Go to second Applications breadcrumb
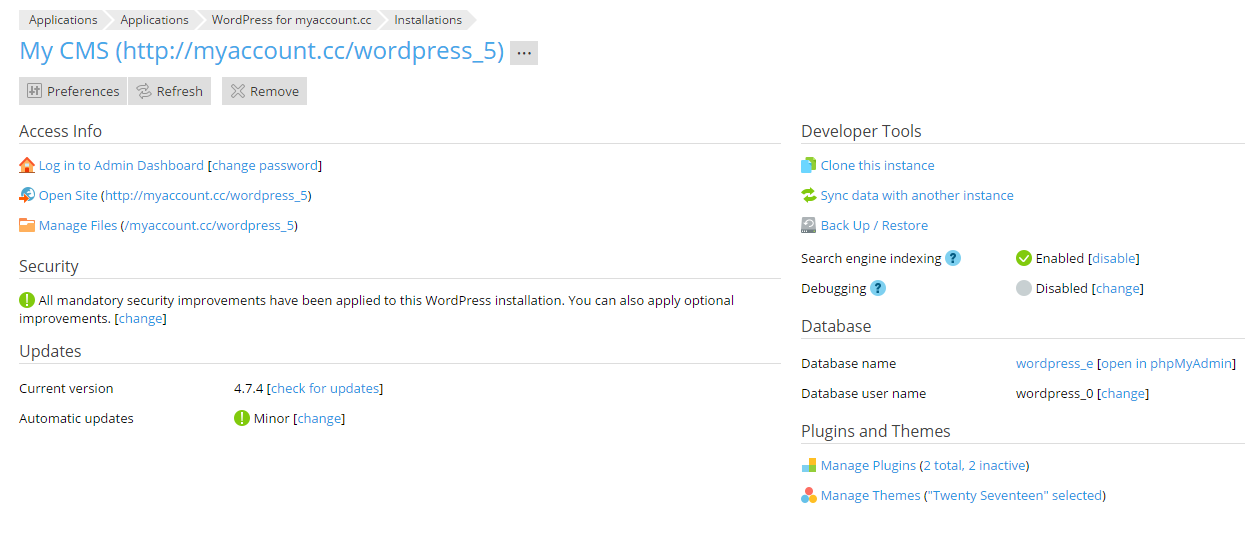This screenshot has height=545, width=1245. [154, 19]
